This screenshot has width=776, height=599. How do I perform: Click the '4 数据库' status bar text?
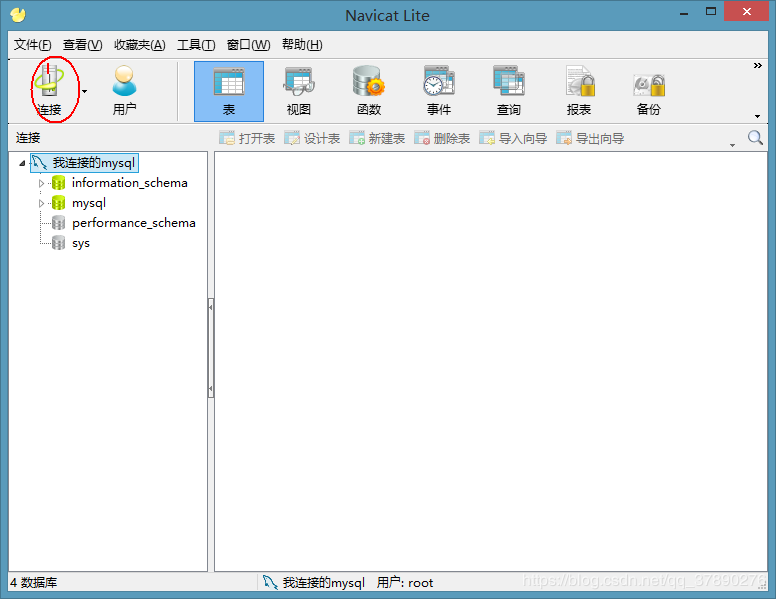tap(34, 583)
